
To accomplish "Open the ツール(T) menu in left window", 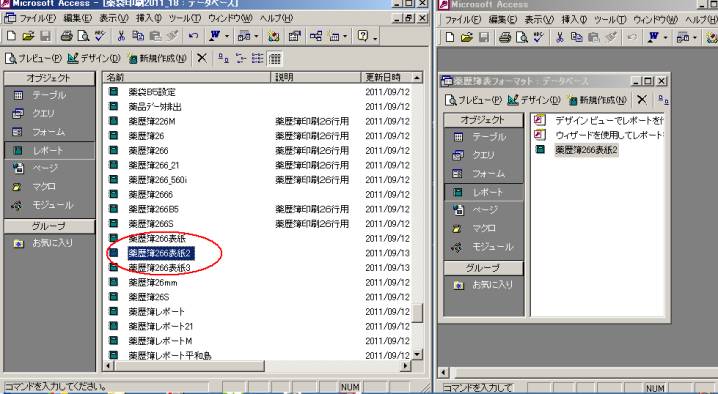I will [185, 18].
